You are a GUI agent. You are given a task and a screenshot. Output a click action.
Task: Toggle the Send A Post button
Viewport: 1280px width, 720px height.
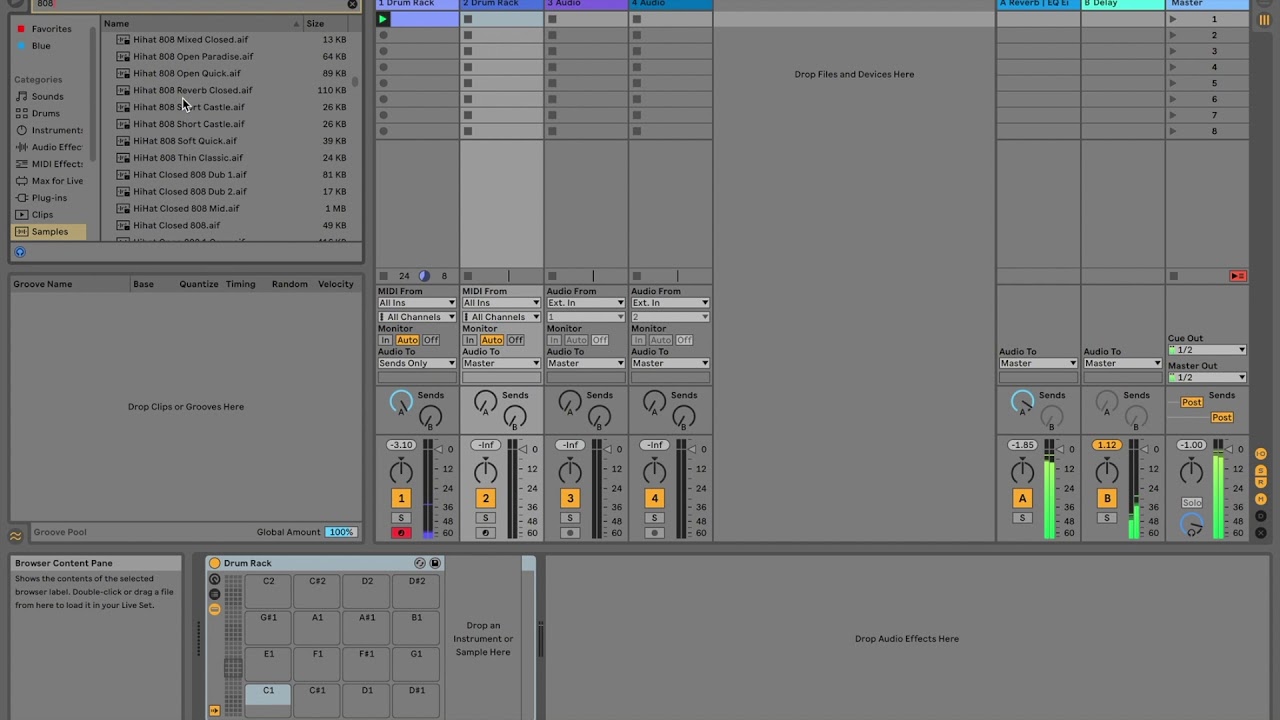(1191, 403)
